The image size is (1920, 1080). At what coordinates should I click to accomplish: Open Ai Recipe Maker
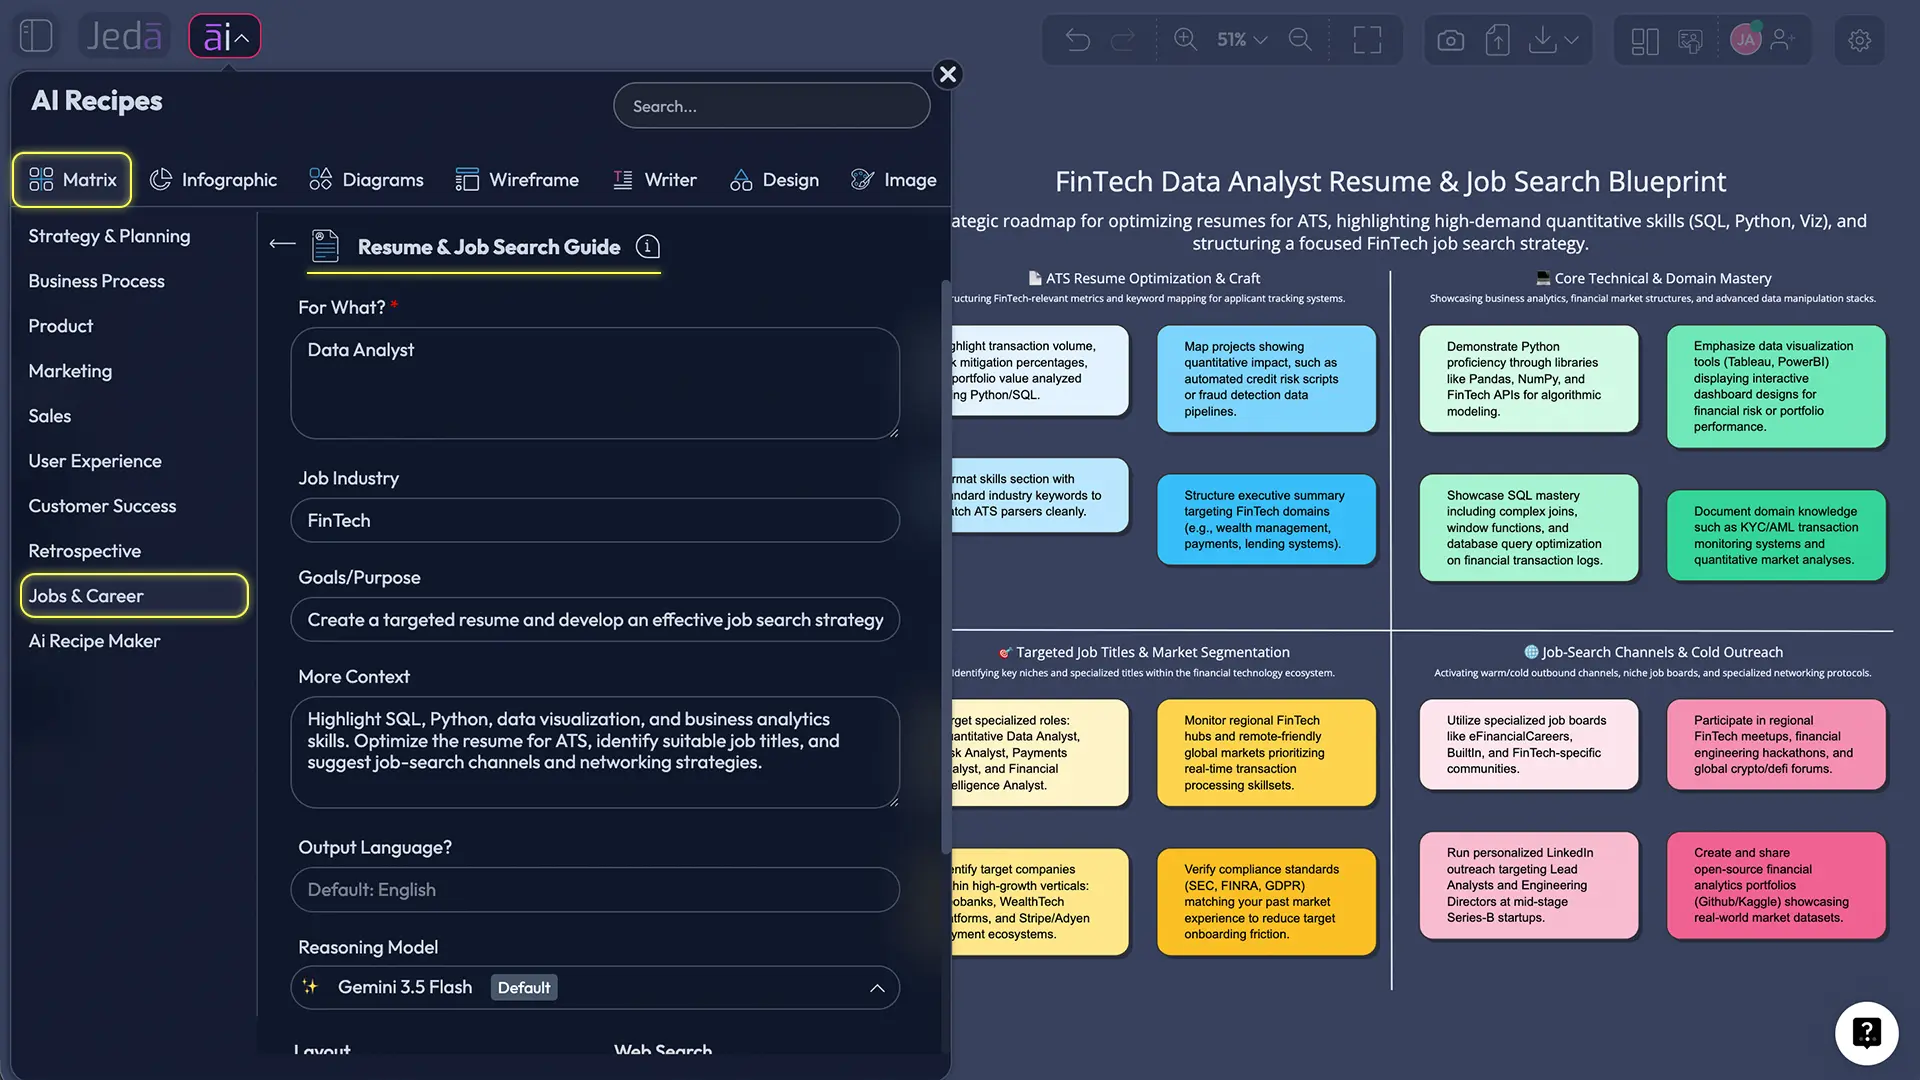click(94, 641)
